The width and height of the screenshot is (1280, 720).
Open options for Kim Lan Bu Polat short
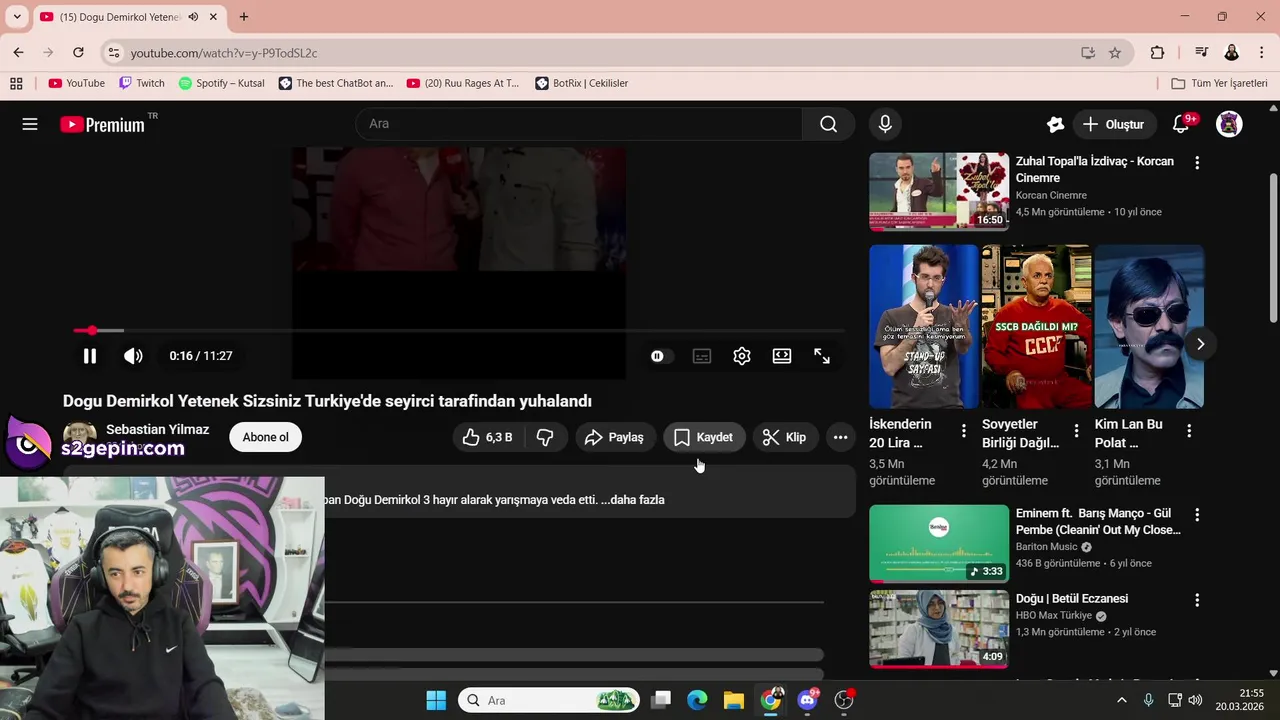pyautogui.click(x=1189, y=431)
